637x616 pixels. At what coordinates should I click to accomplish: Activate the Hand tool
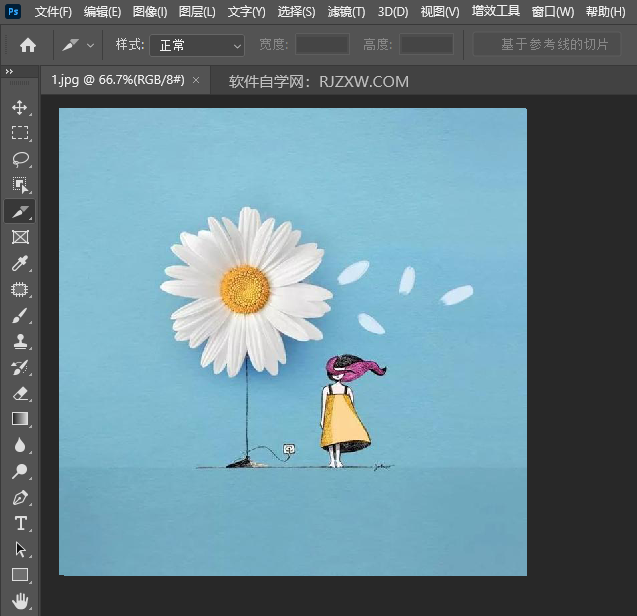click(20, 601)
